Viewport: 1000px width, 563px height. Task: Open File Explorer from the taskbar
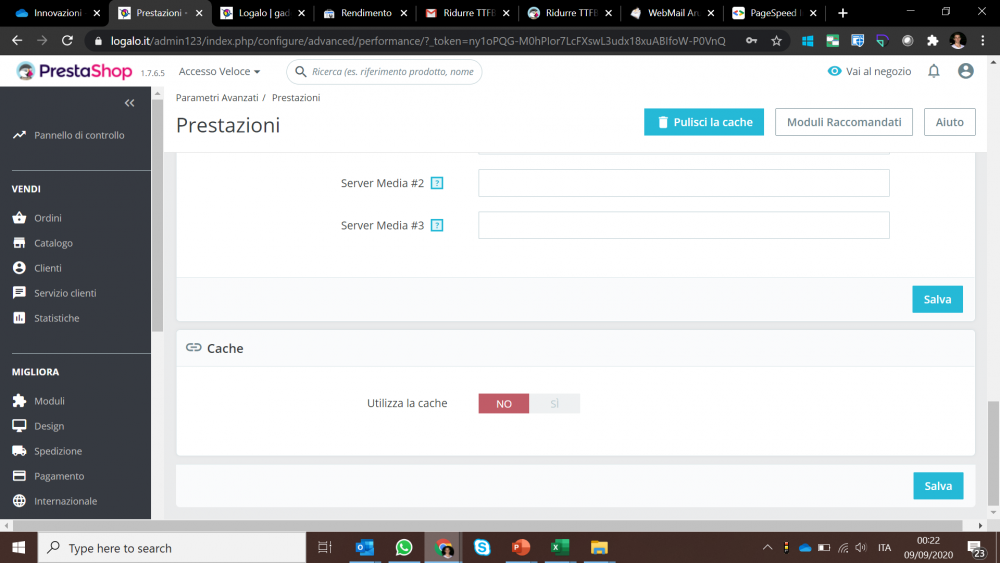599,548
